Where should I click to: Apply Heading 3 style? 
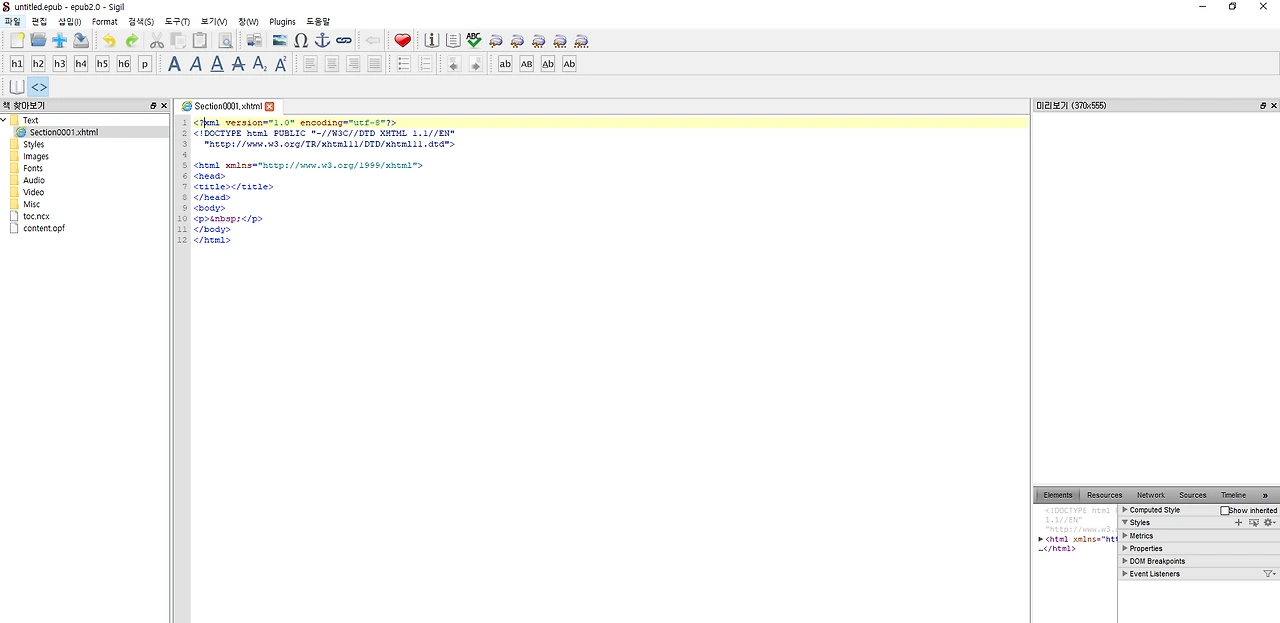click(60, 64)
